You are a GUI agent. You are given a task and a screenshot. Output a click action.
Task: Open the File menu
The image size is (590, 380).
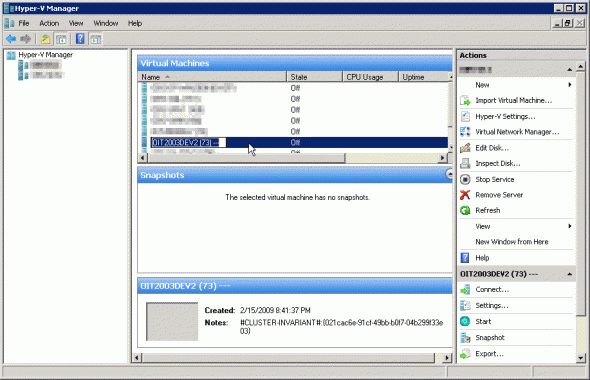click(24, 23)
